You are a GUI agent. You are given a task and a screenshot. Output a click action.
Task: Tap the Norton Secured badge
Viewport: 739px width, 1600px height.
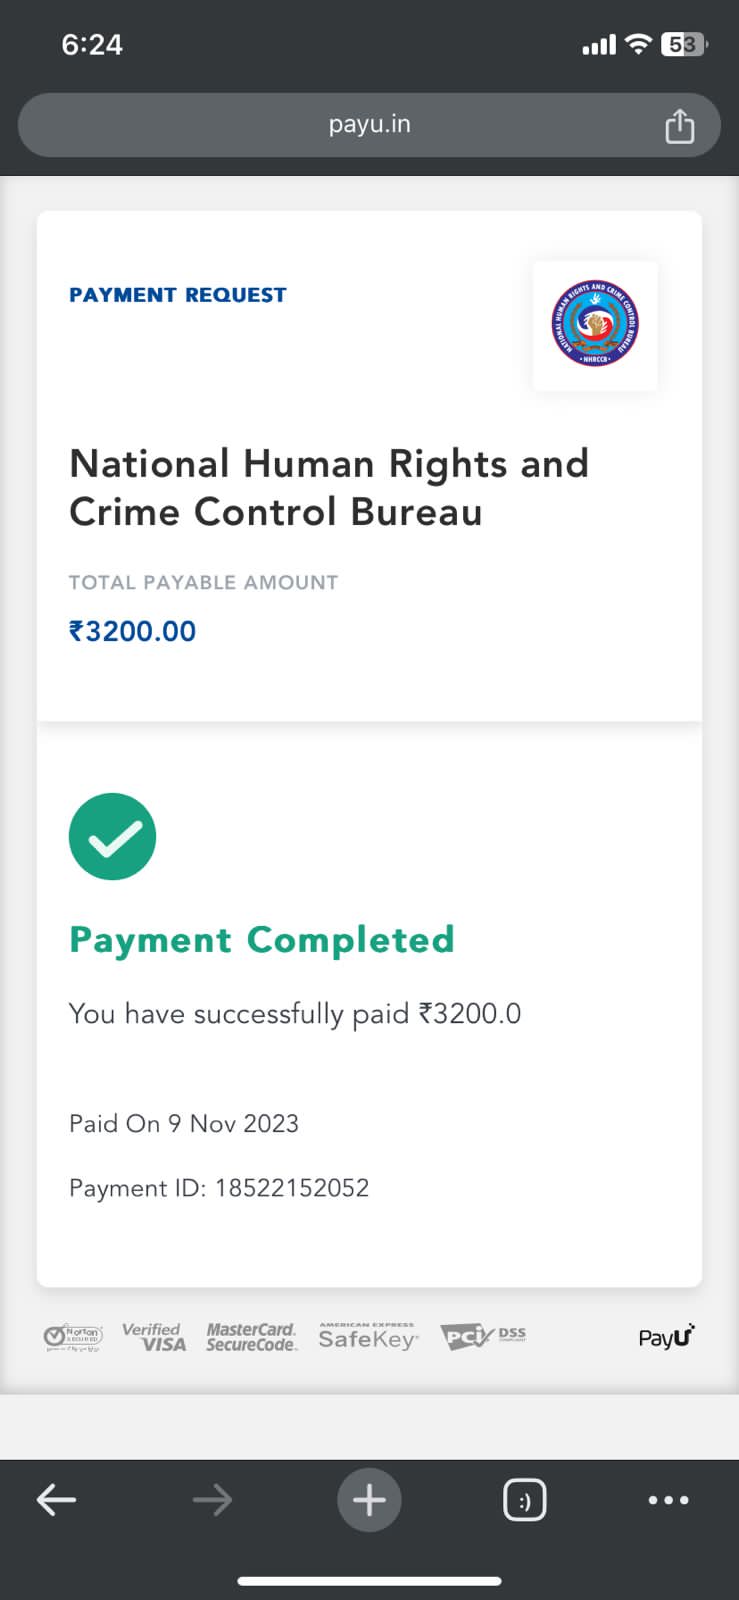click(x=73, y=1337)
